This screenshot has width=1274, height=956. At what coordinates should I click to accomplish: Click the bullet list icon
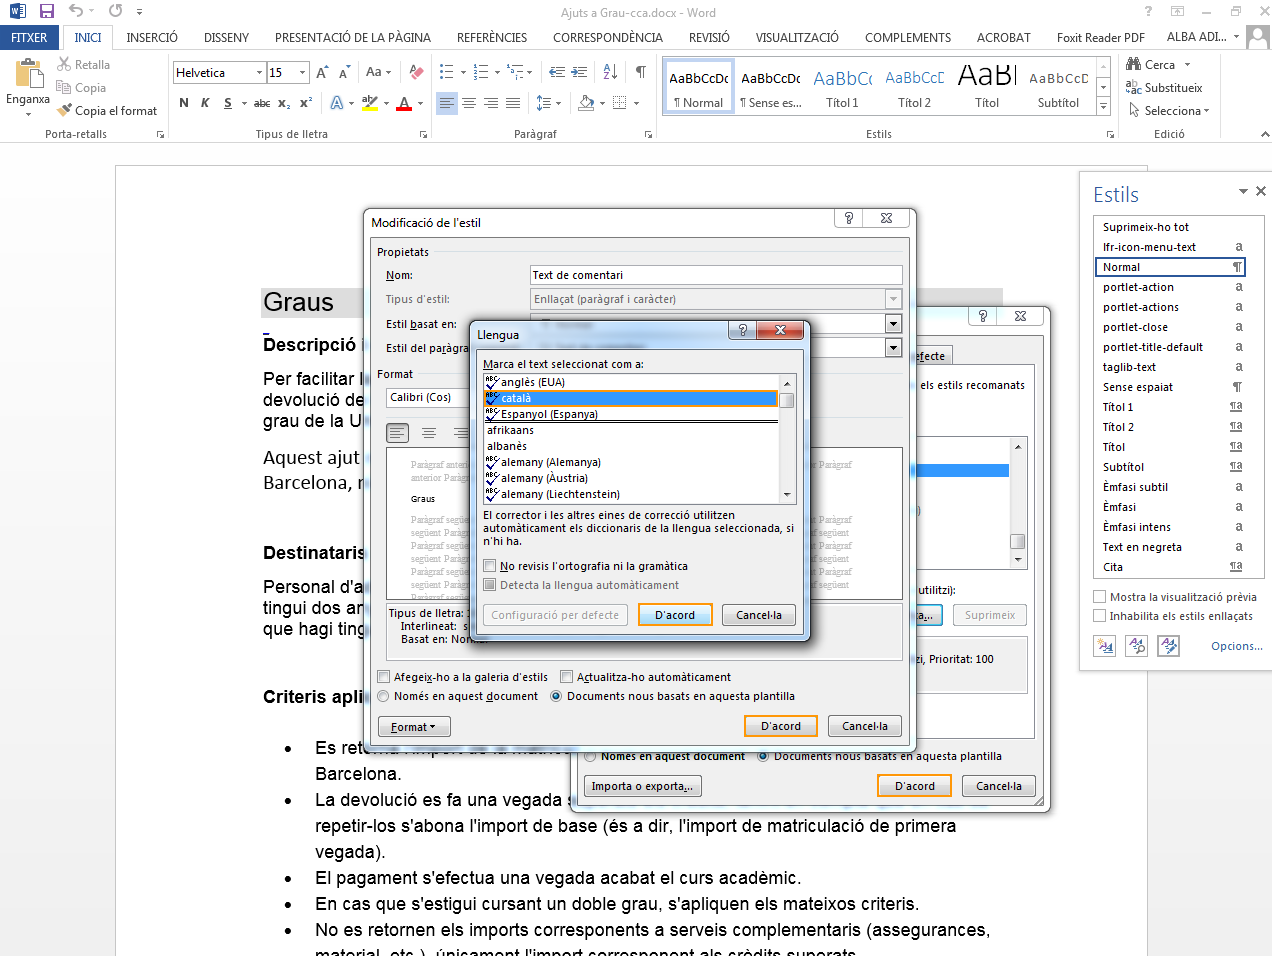[x=447, y=72]
